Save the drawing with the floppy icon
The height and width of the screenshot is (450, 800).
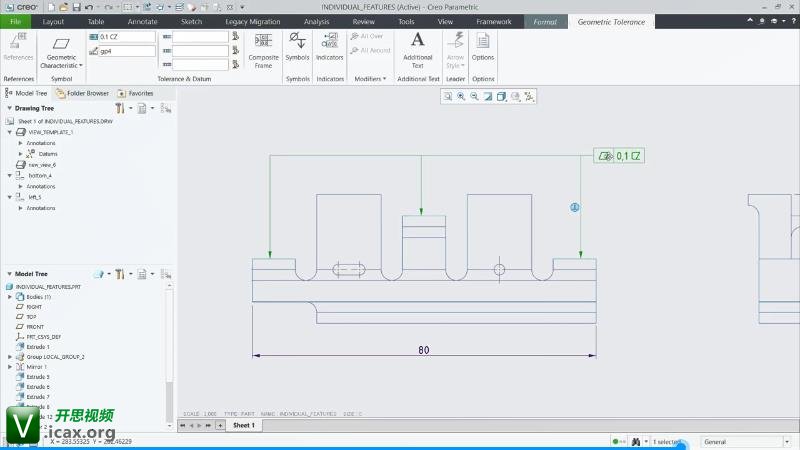tap(76, 7)
